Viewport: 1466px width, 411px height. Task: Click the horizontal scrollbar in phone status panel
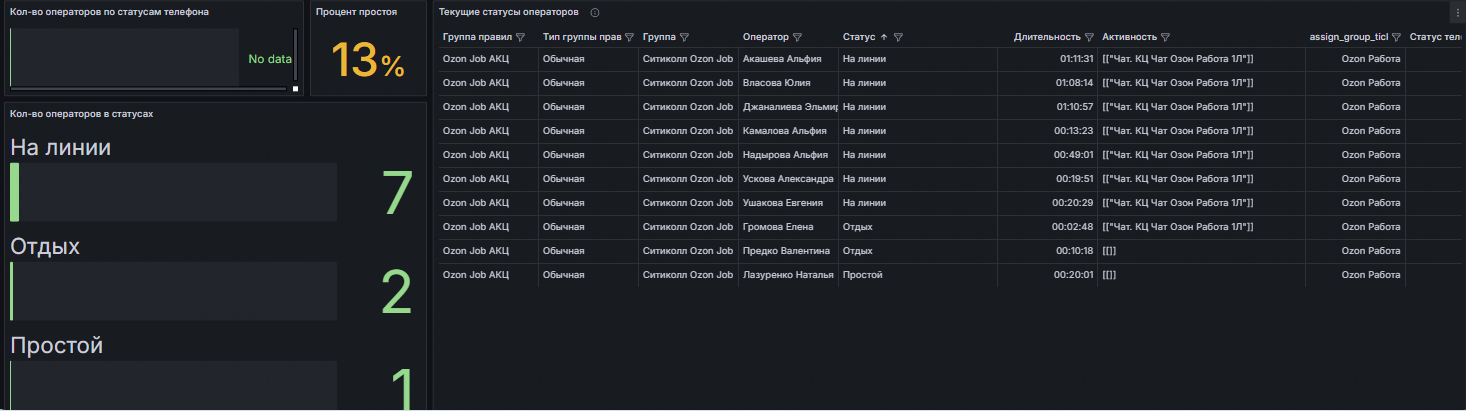150,89
